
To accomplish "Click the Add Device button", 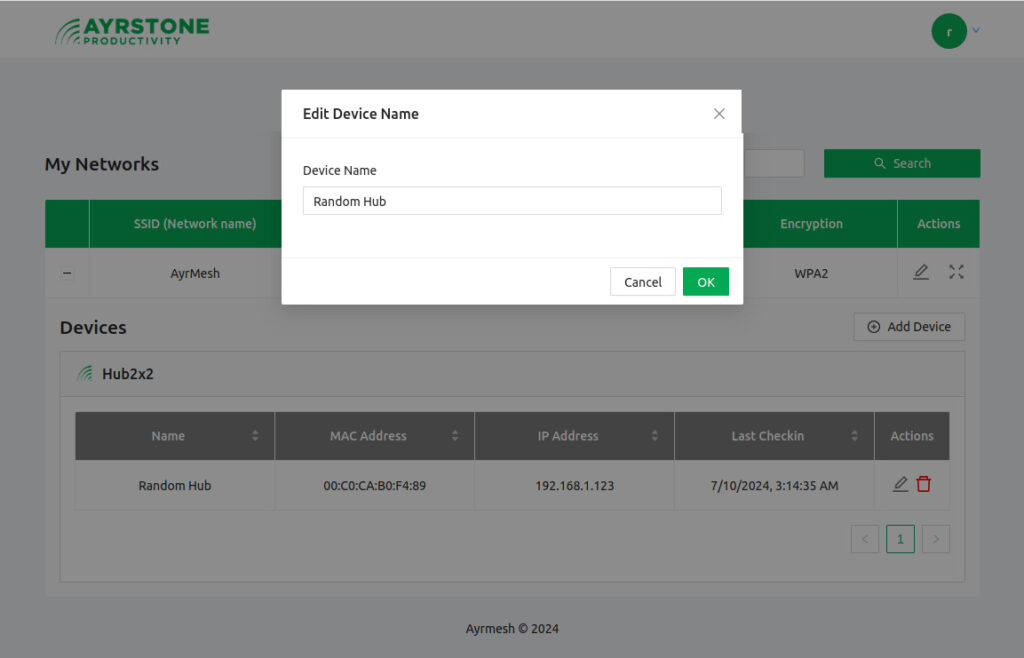I will (908, 327).
